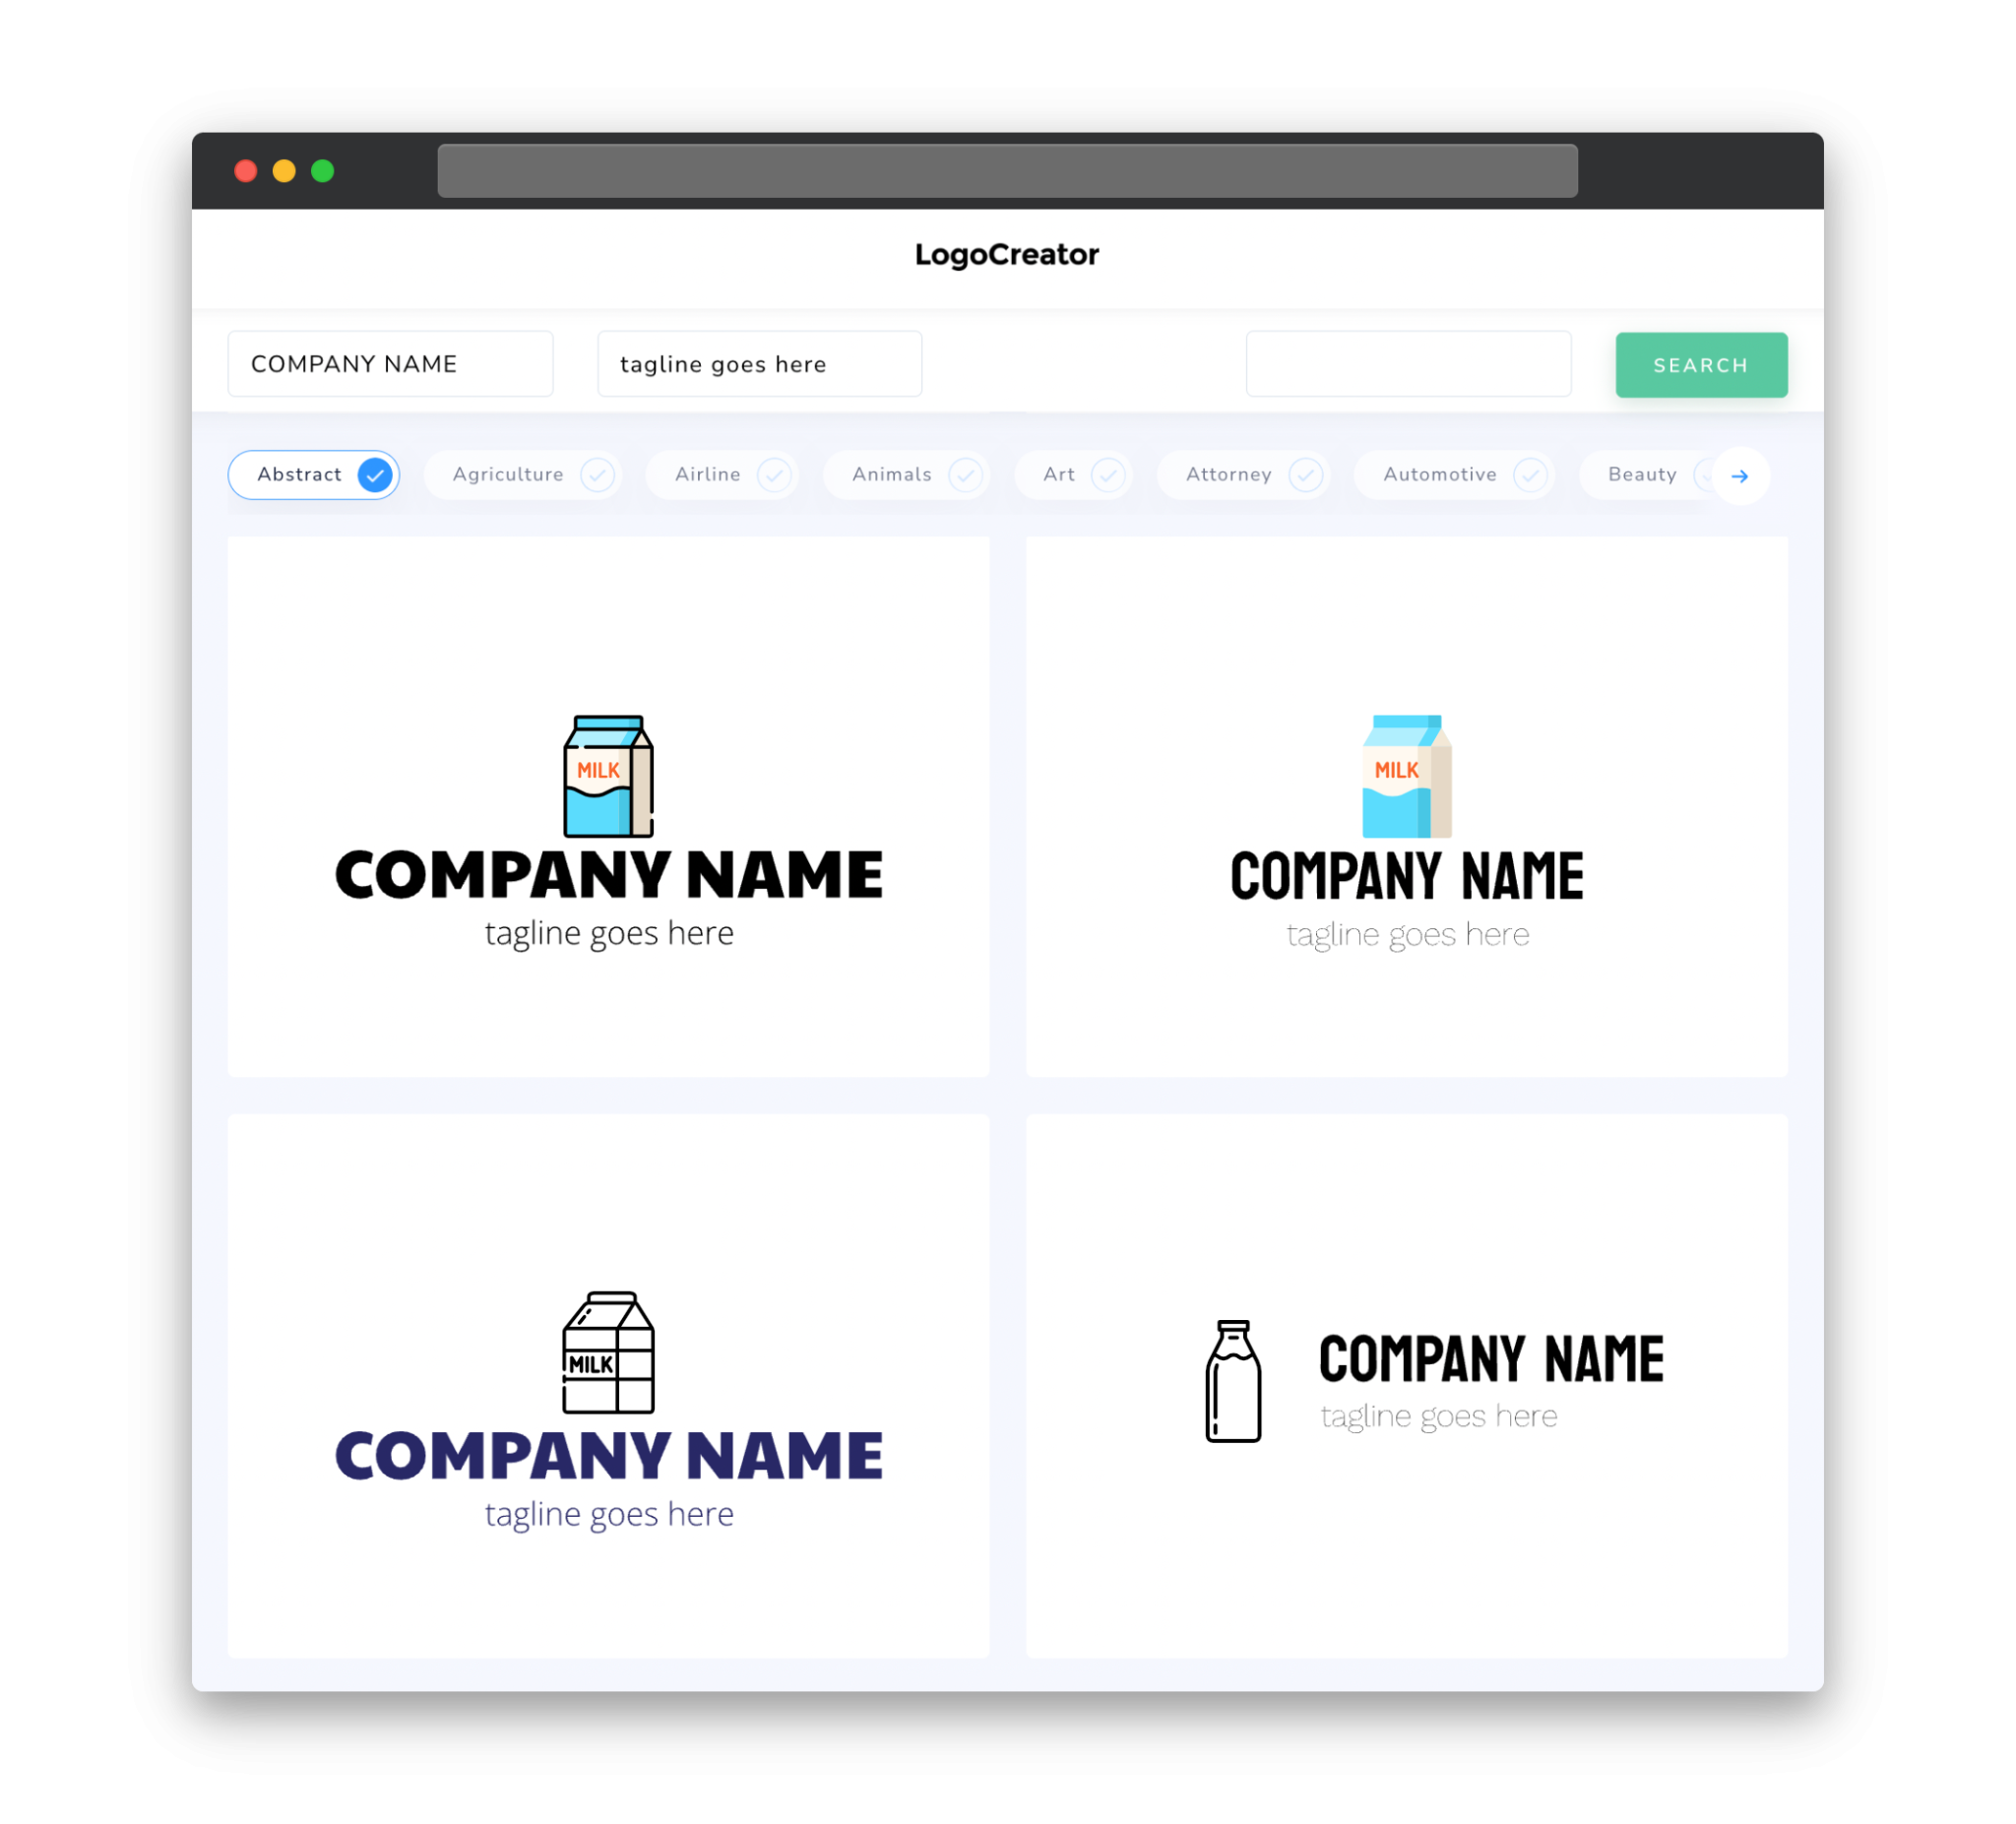2016x1824 pixels.
Task: Click the COMPANY NAME input field
Action: coord(392,363)
